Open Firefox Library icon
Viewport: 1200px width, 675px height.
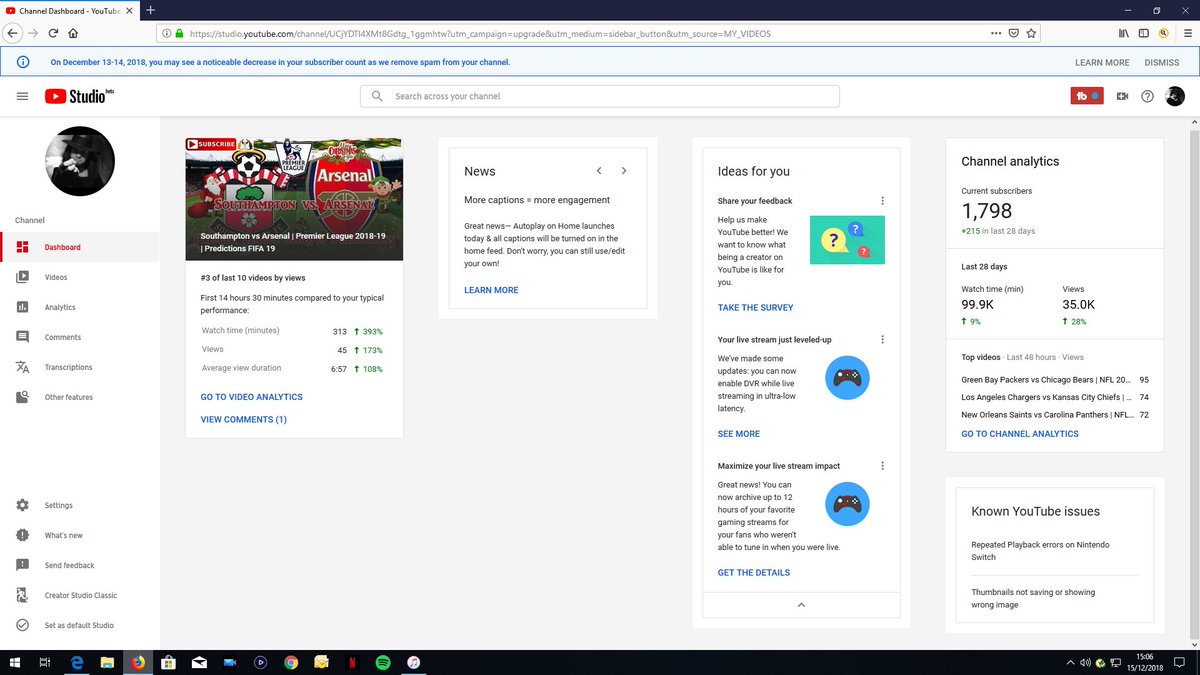coord(1123,33)
